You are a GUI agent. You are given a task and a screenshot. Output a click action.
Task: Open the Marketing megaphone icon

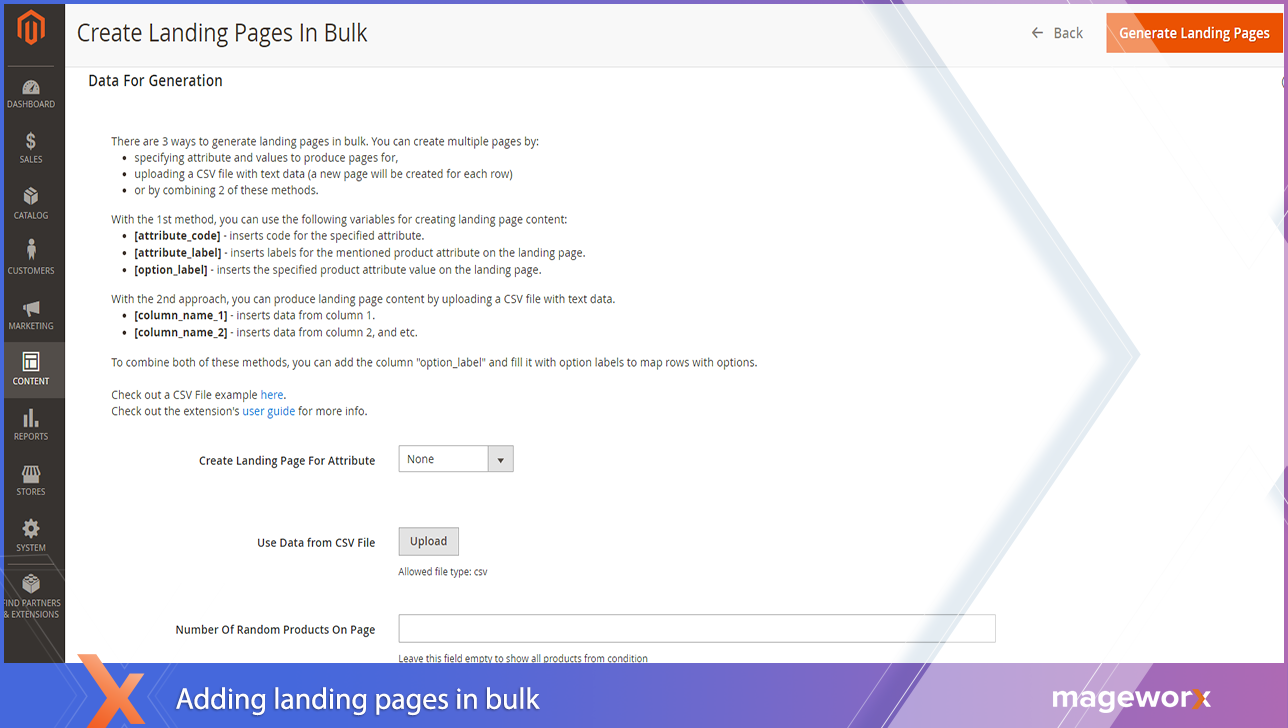pos(31,308)
